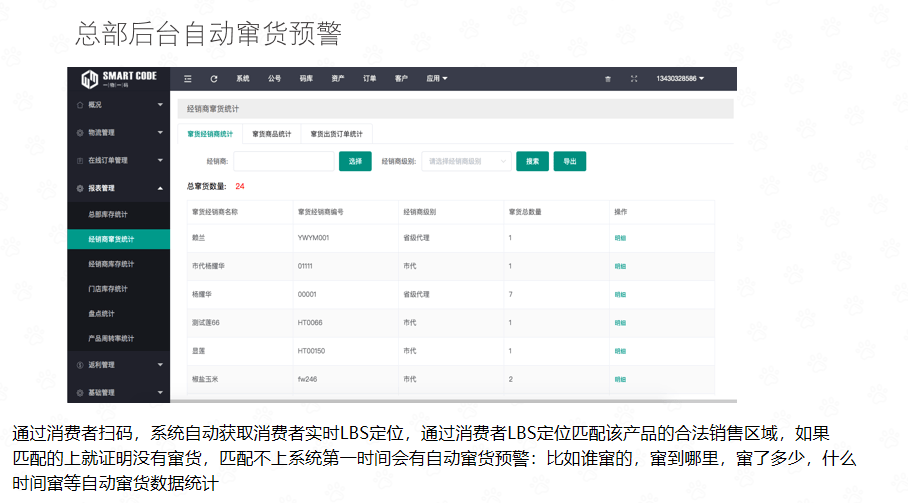The height and width of the screenshot is (503, 908).
Task: Open 明细 link for the 赖兰 row
Action: [620, 238]
